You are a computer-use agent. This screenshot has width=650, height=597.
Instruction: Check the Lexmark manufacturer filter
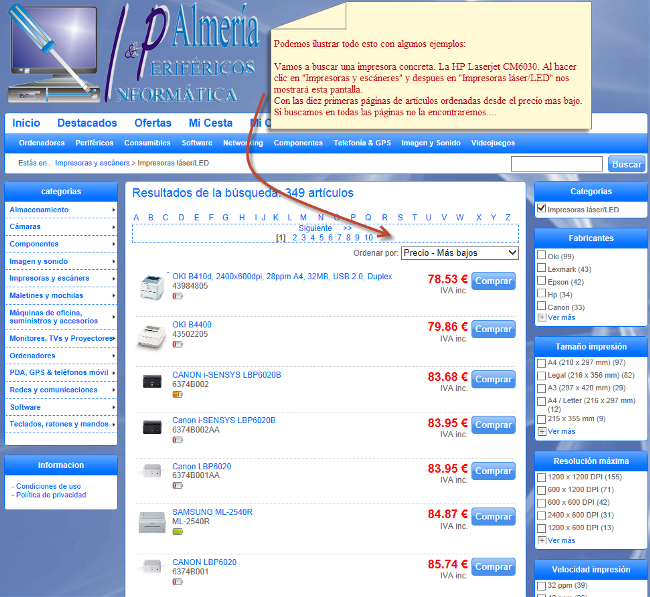click(x=542, y=269)
